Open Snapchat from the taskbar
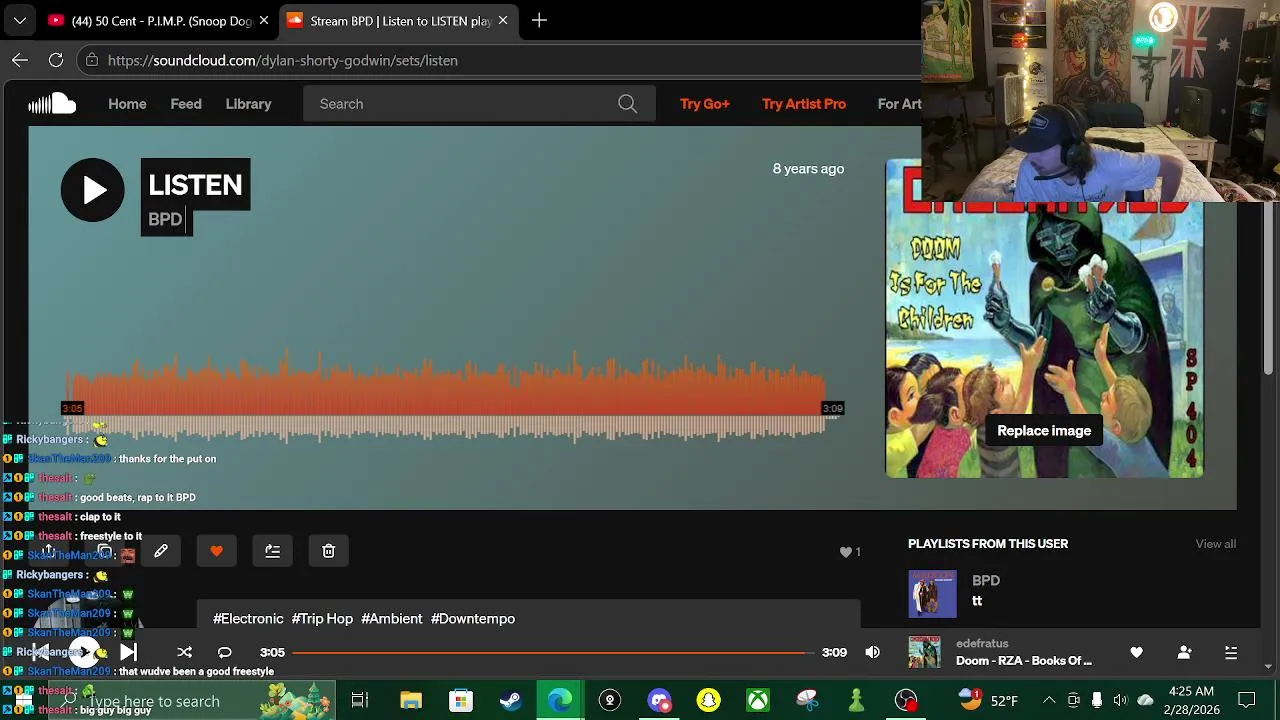This screenshot has width=1280, height=720. 708,701
